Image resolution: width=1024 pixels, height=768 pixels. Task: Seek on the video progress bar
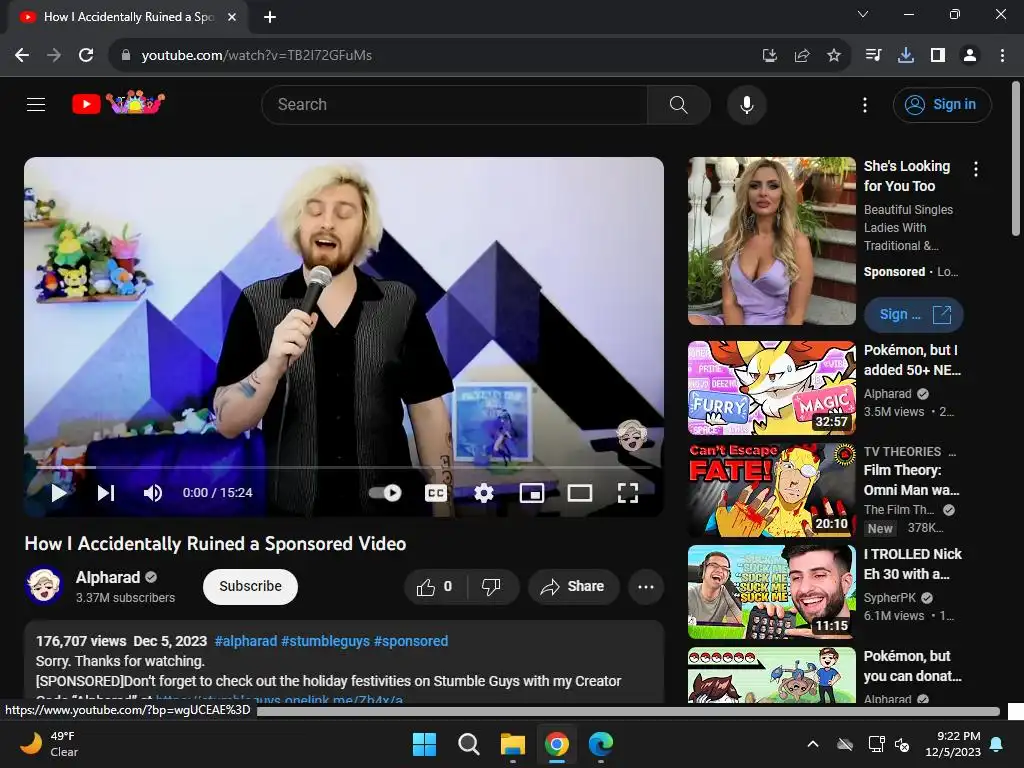coord(344,468)
